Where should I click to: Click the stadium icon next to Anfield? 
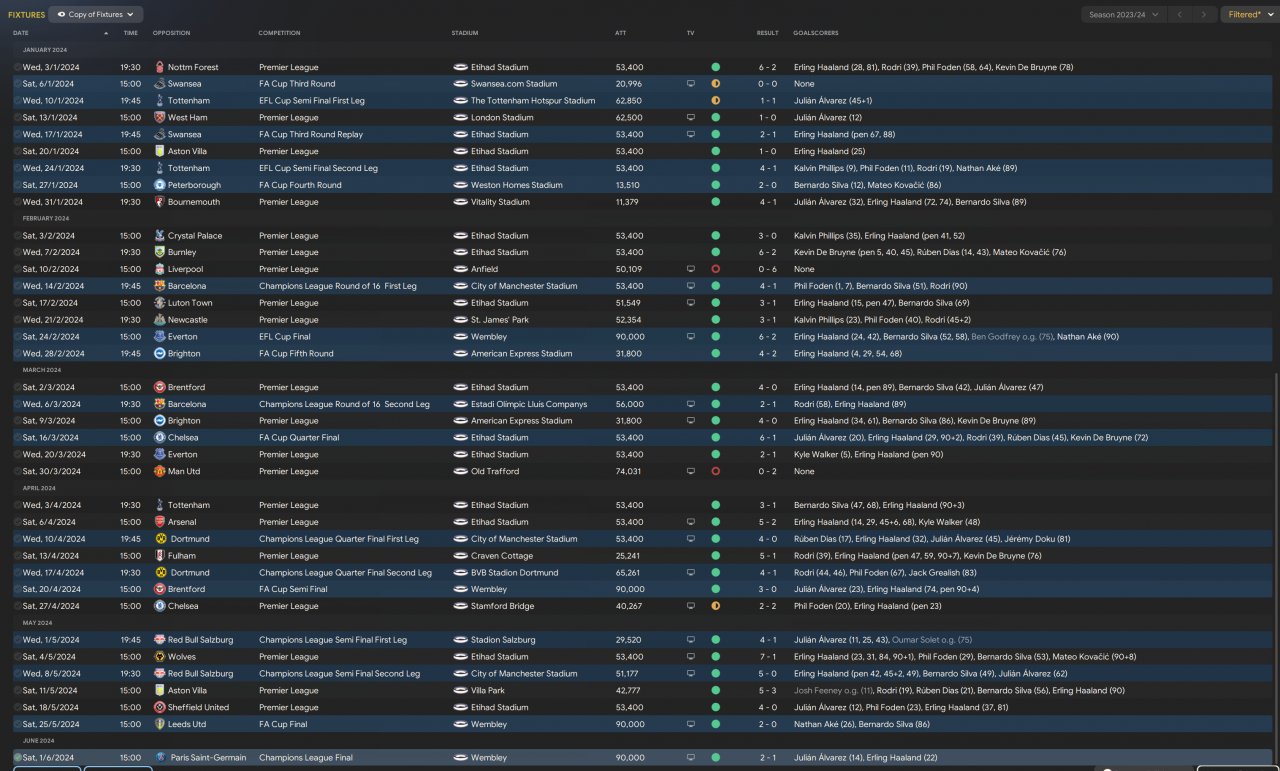[460, 269]
